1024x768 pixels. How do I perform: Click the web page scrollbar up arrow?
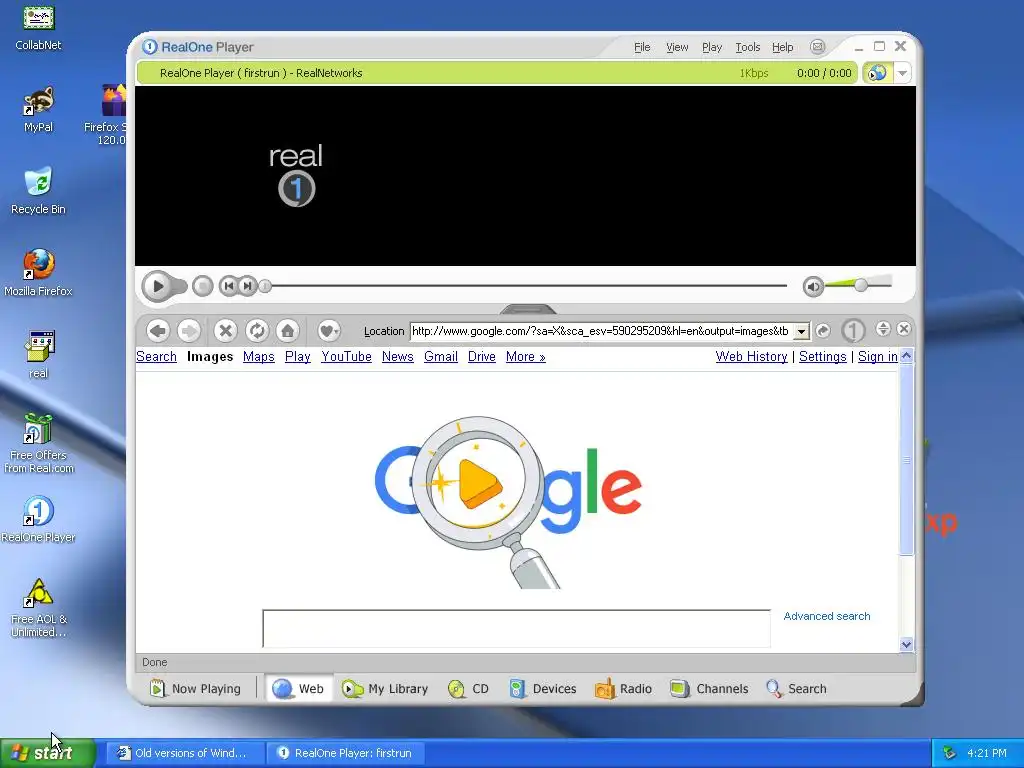(906, 355)
